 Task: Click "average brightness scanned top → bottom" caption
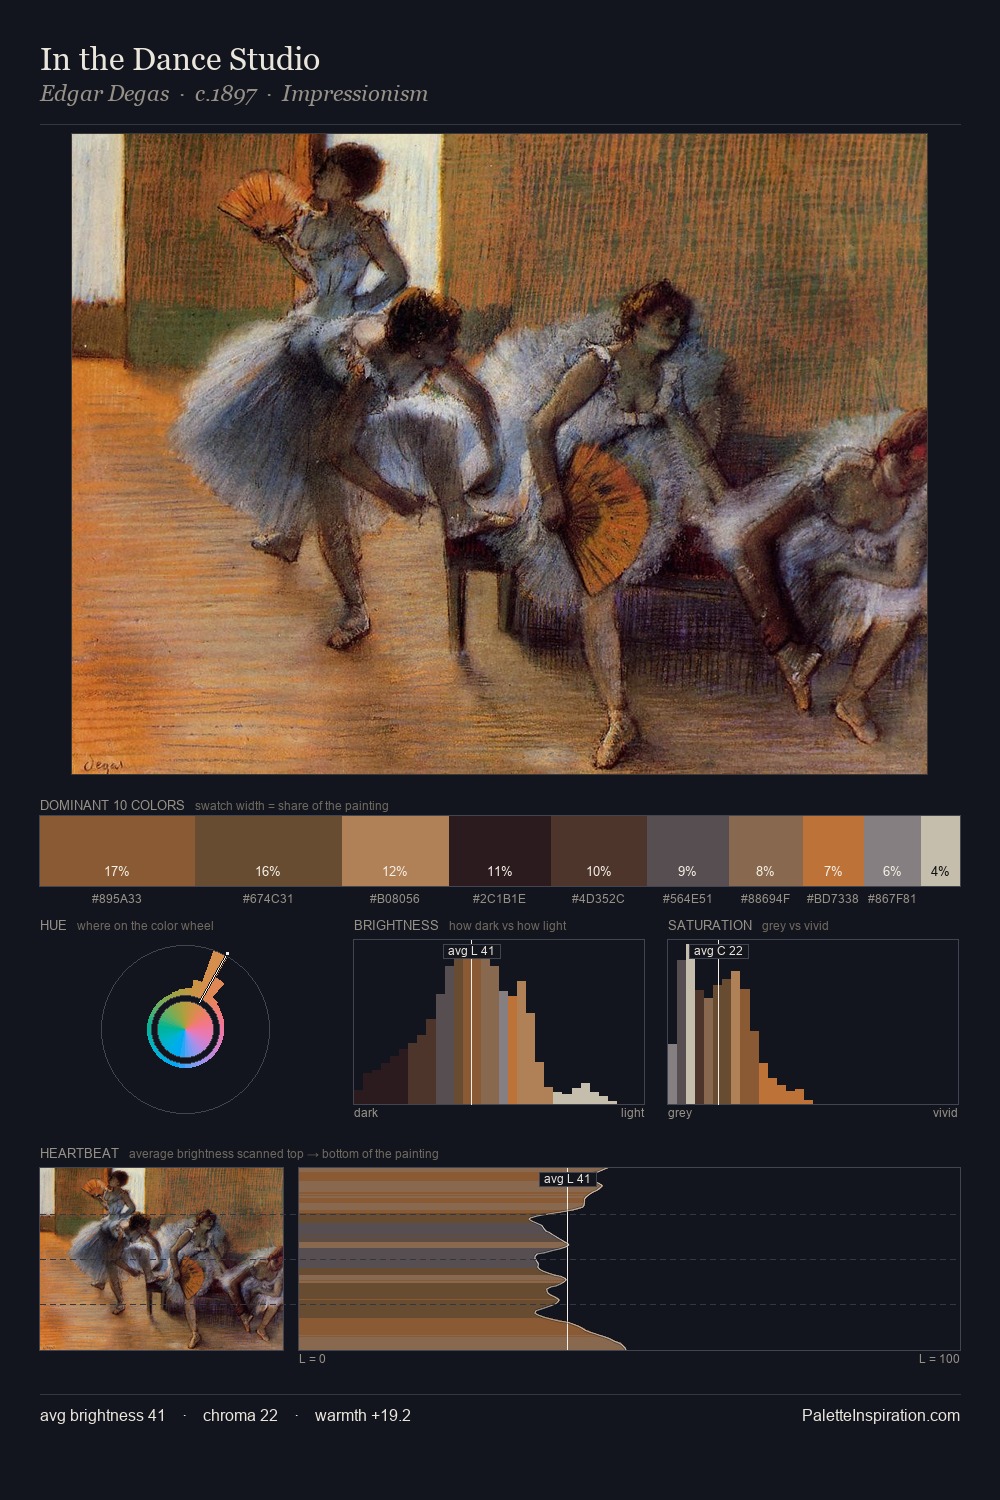[284, 1154]
